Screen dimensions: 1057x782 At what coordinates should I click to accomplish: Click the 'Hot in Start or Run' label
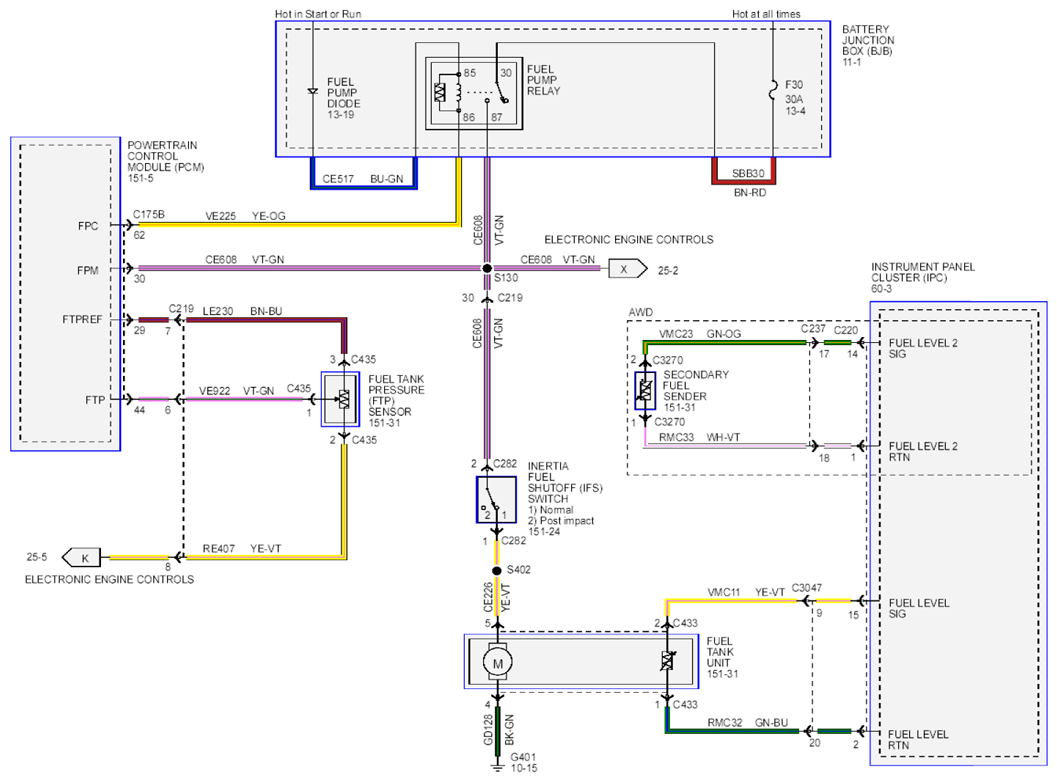tap(318, 14)
